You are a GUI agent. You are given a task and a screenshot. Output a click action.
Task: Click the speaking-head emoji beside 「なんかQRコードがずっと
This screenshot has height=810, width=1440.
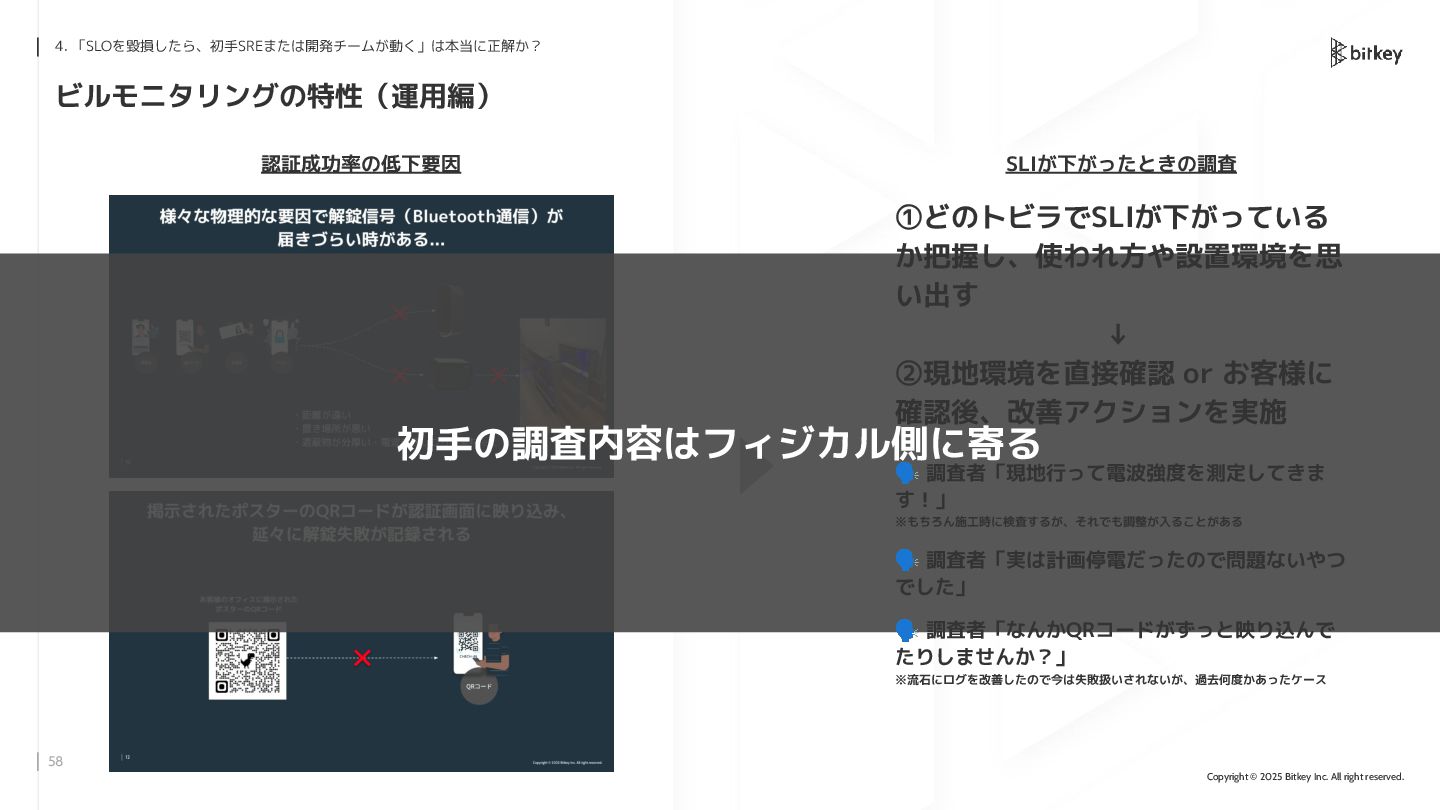click(906, 631)
